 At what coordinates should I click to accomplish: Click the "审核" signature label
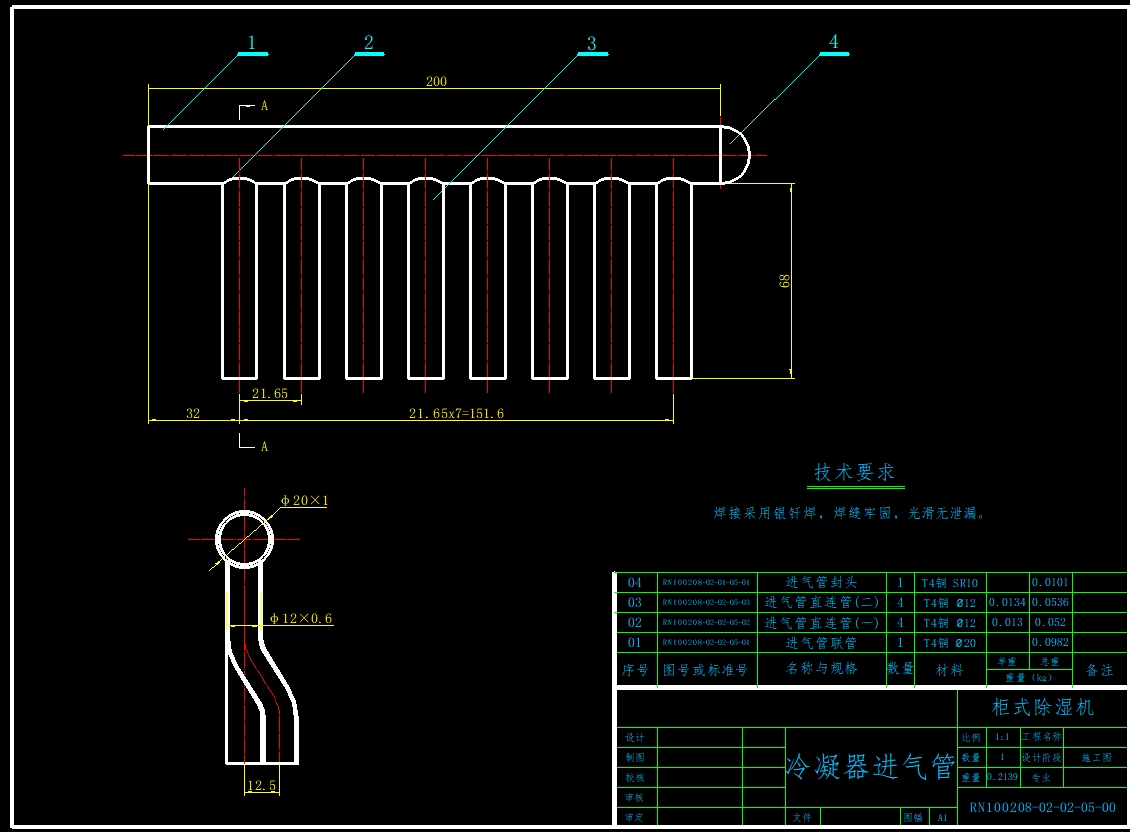click(x=634, y=798)
